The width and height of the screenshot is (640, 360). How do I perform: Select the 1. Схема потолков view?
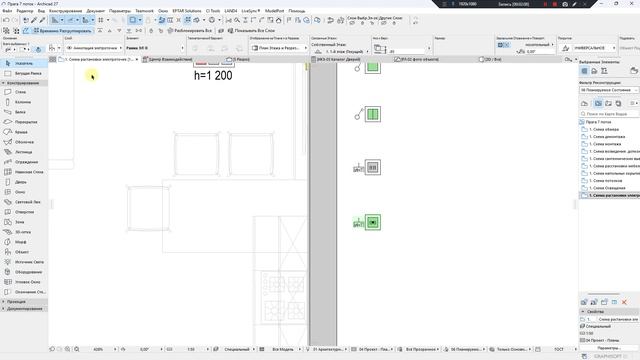[606, 181]
